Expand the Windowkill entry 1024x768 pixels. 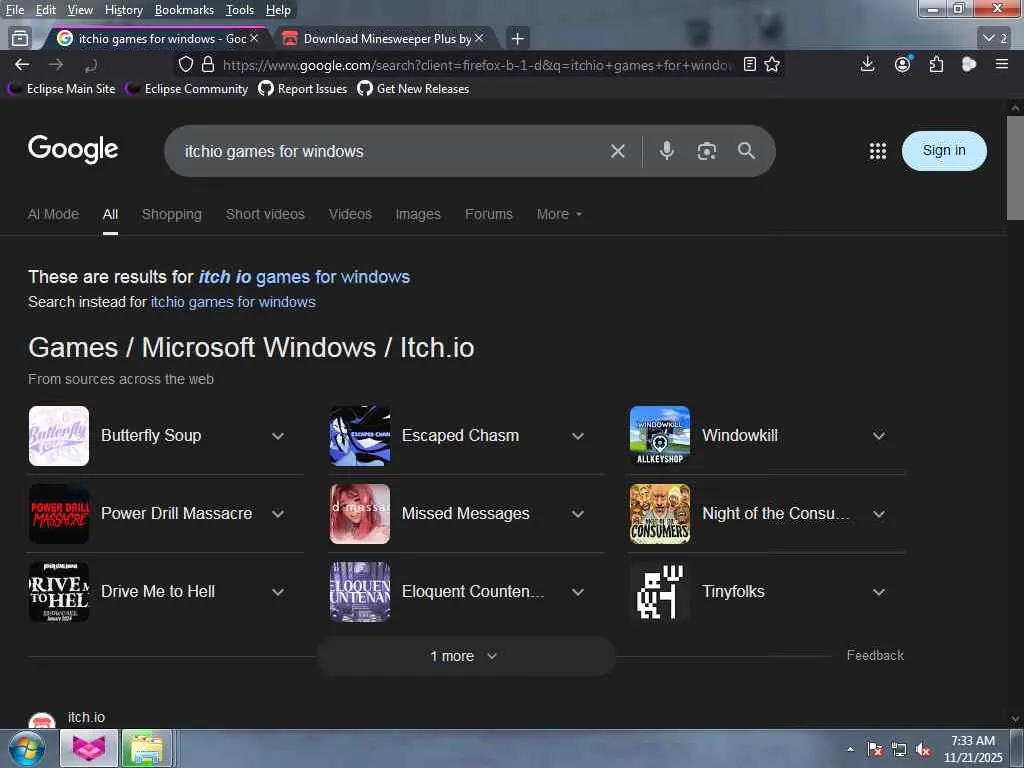coord(879,436)
